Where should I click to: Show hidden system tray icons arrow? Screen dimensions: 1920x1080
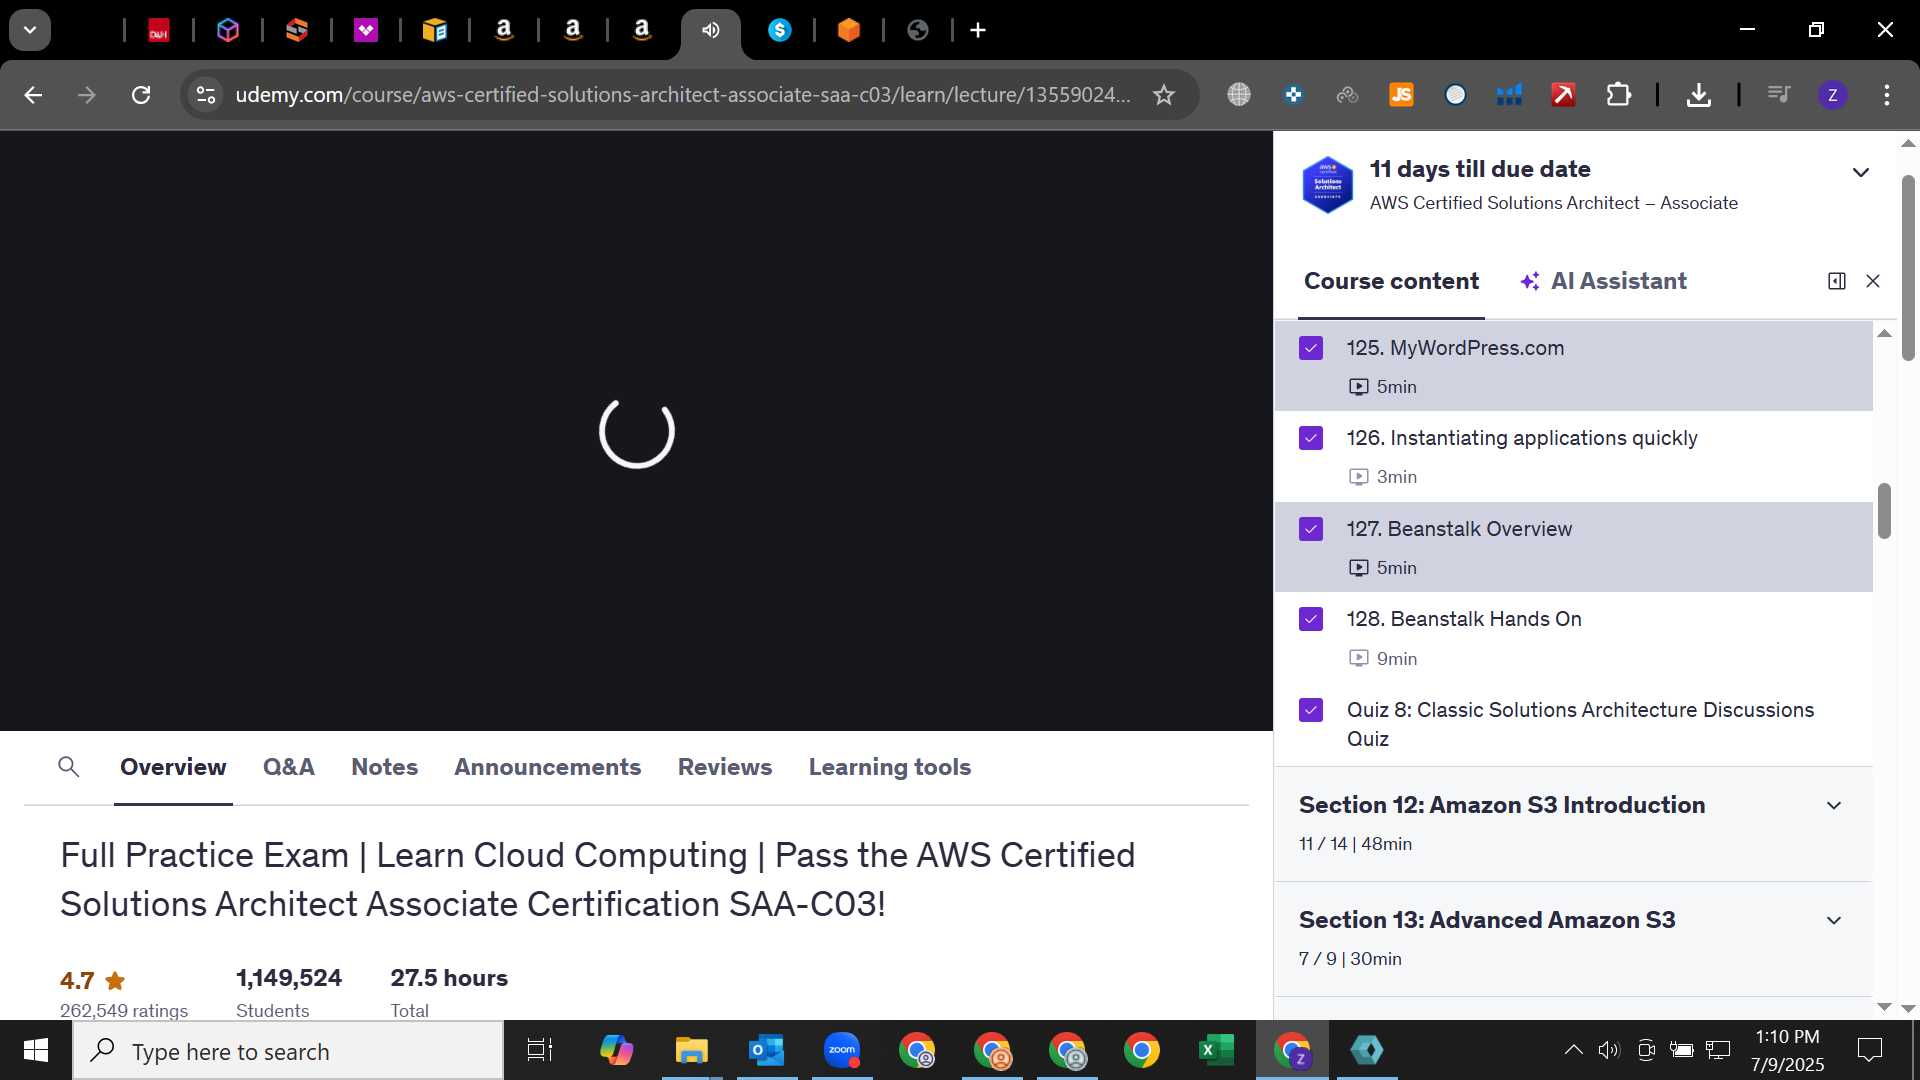(1573, 1050)
